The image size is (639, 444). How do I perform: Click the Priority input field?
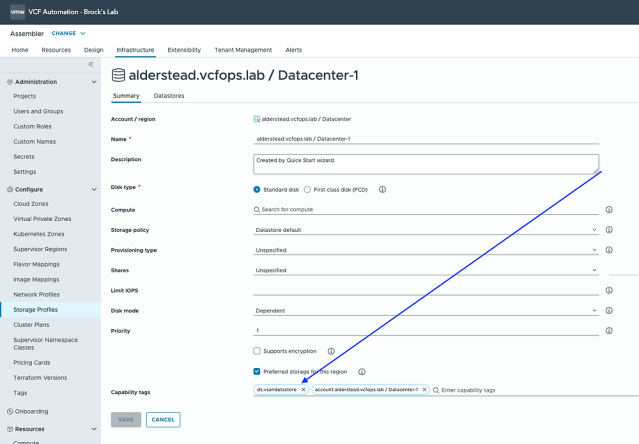click(426, 330)
